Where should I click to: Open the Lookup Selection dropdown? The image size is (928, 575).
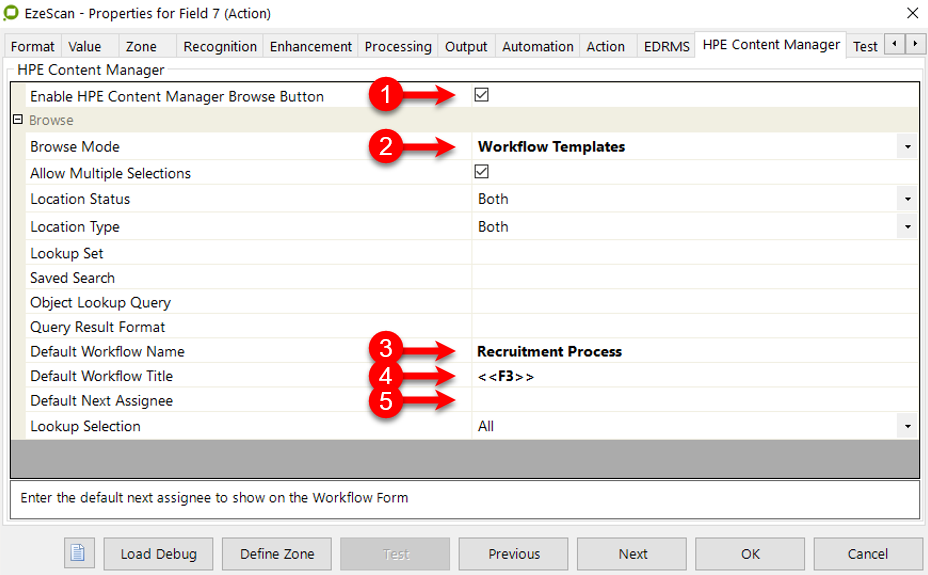click(x=907, y=426)
